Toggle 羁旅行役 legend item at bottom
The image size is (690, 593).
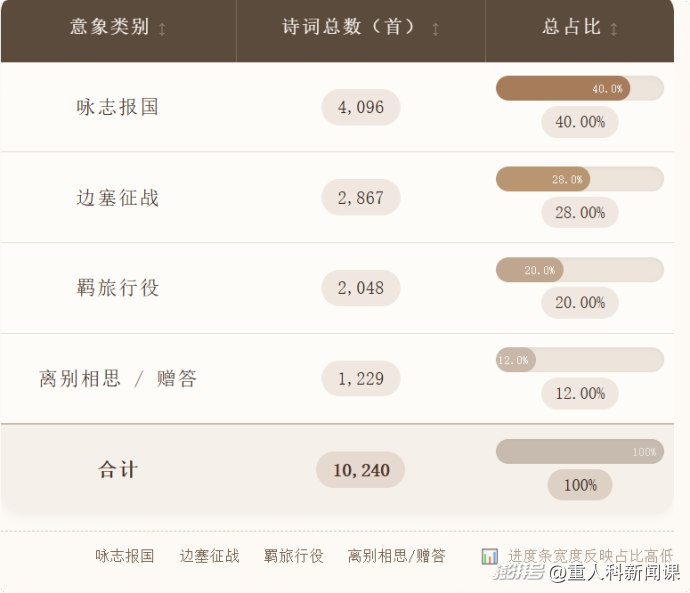click(294, 556)
